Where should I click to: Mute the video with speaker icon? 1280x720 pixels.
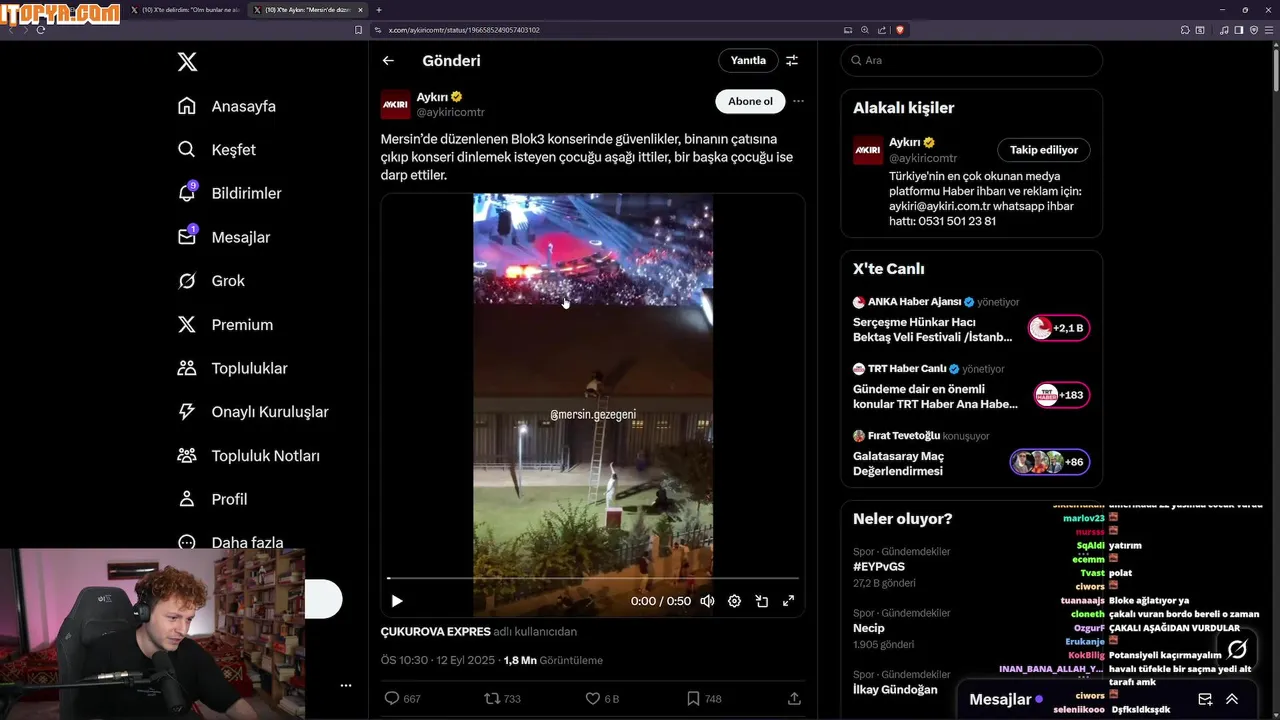click(707, 601)
